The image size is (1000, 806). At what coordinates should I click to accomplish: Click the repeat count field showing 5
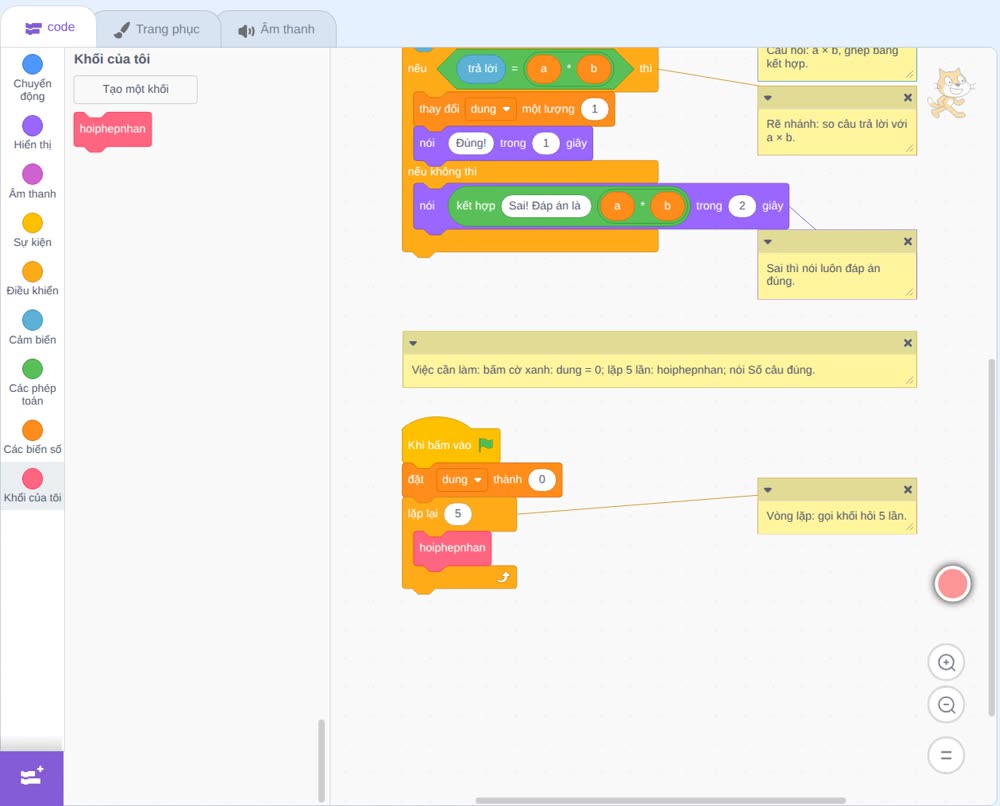pos(457,513)
